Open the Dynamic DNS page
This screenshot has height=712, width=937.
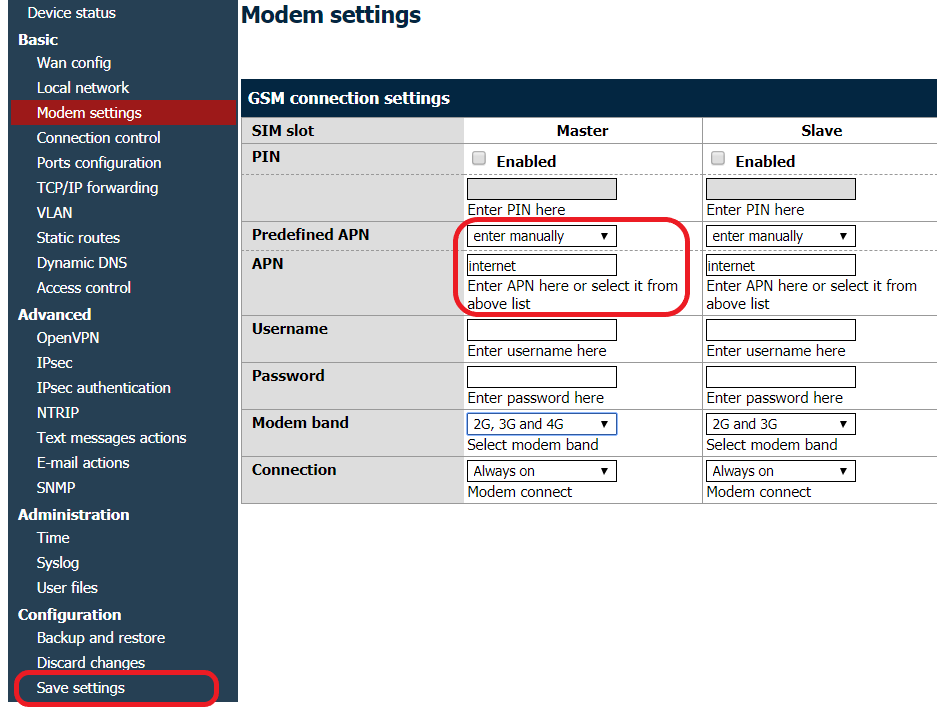pos(82,263)
